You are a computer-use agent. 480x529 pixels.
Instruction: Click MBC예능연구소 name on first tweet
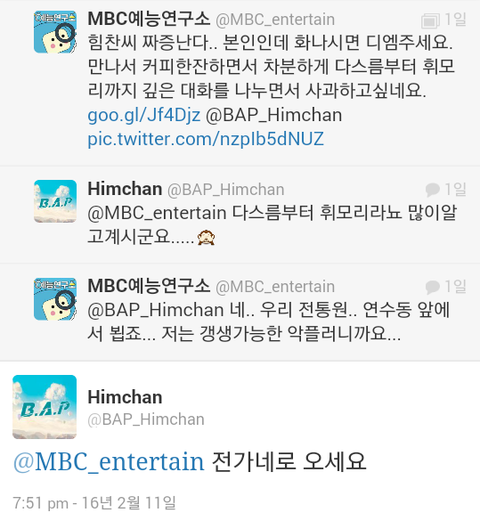click(x=149, y=19)
